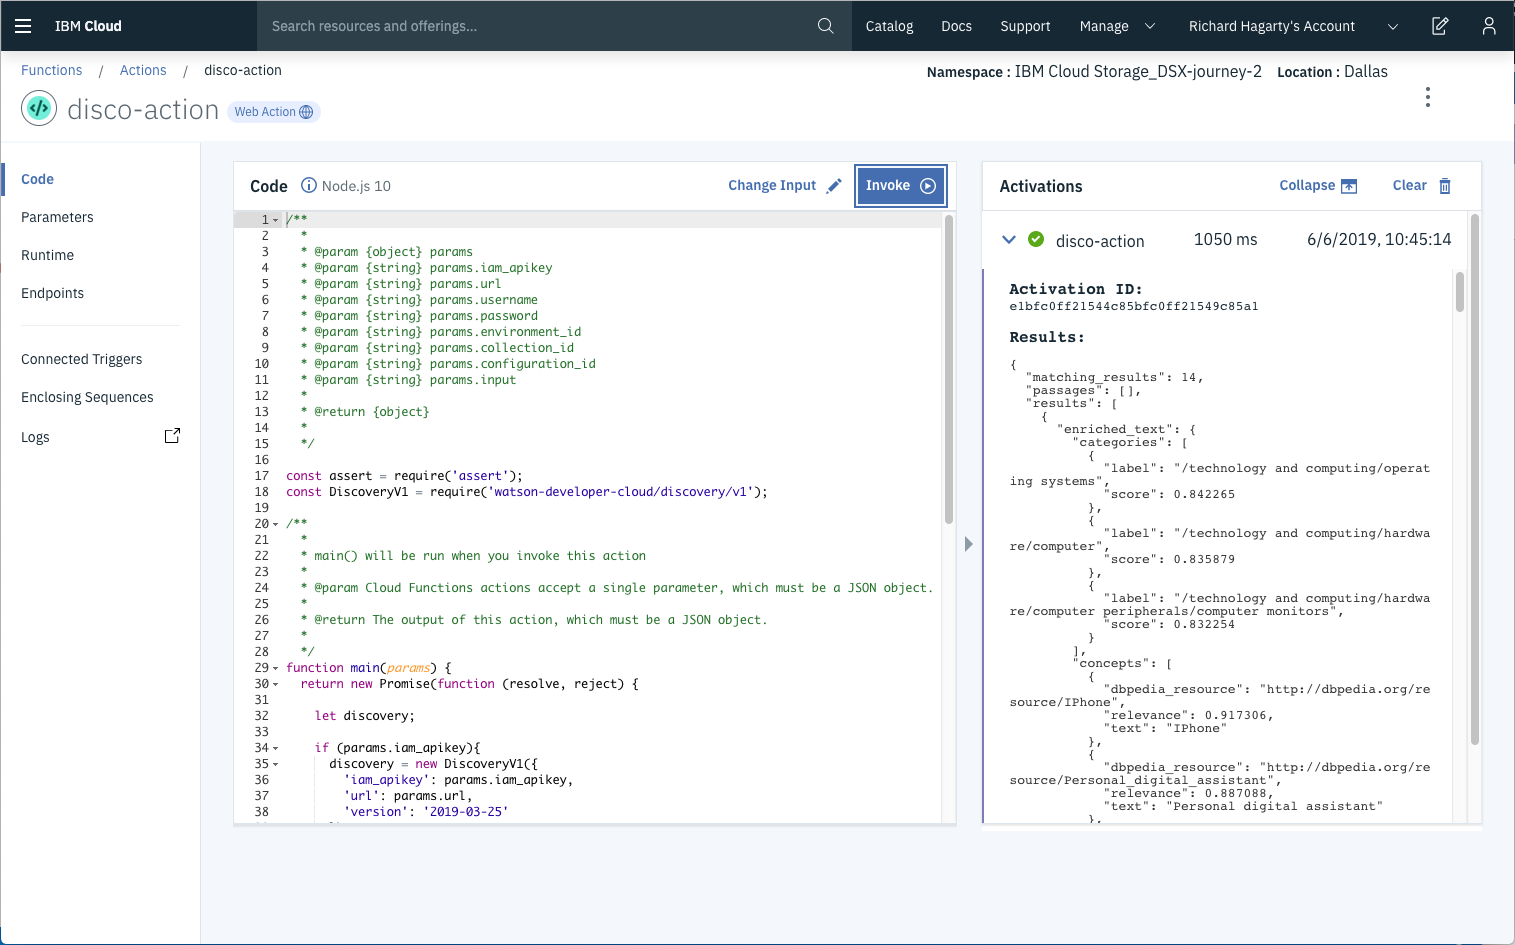Click the activation results inner scrollbar
Viewport: 1515px width, 945px height.
coord(1459,292)
